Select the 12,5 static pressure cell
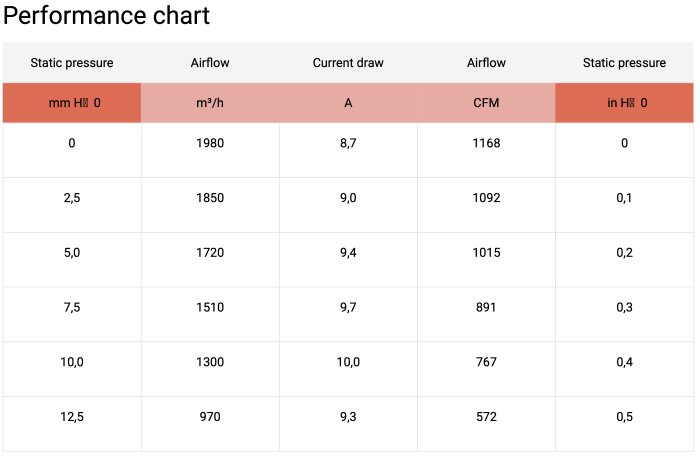Image resolution: width=700 pixels, height=462 pixels. tap(72, 417)
